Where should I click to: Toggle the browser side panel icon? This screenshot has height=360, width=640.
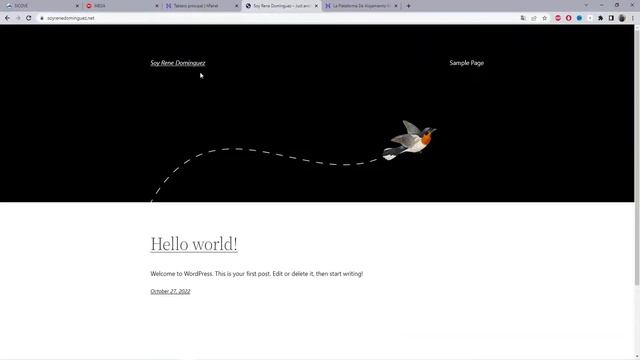[611, 18]
